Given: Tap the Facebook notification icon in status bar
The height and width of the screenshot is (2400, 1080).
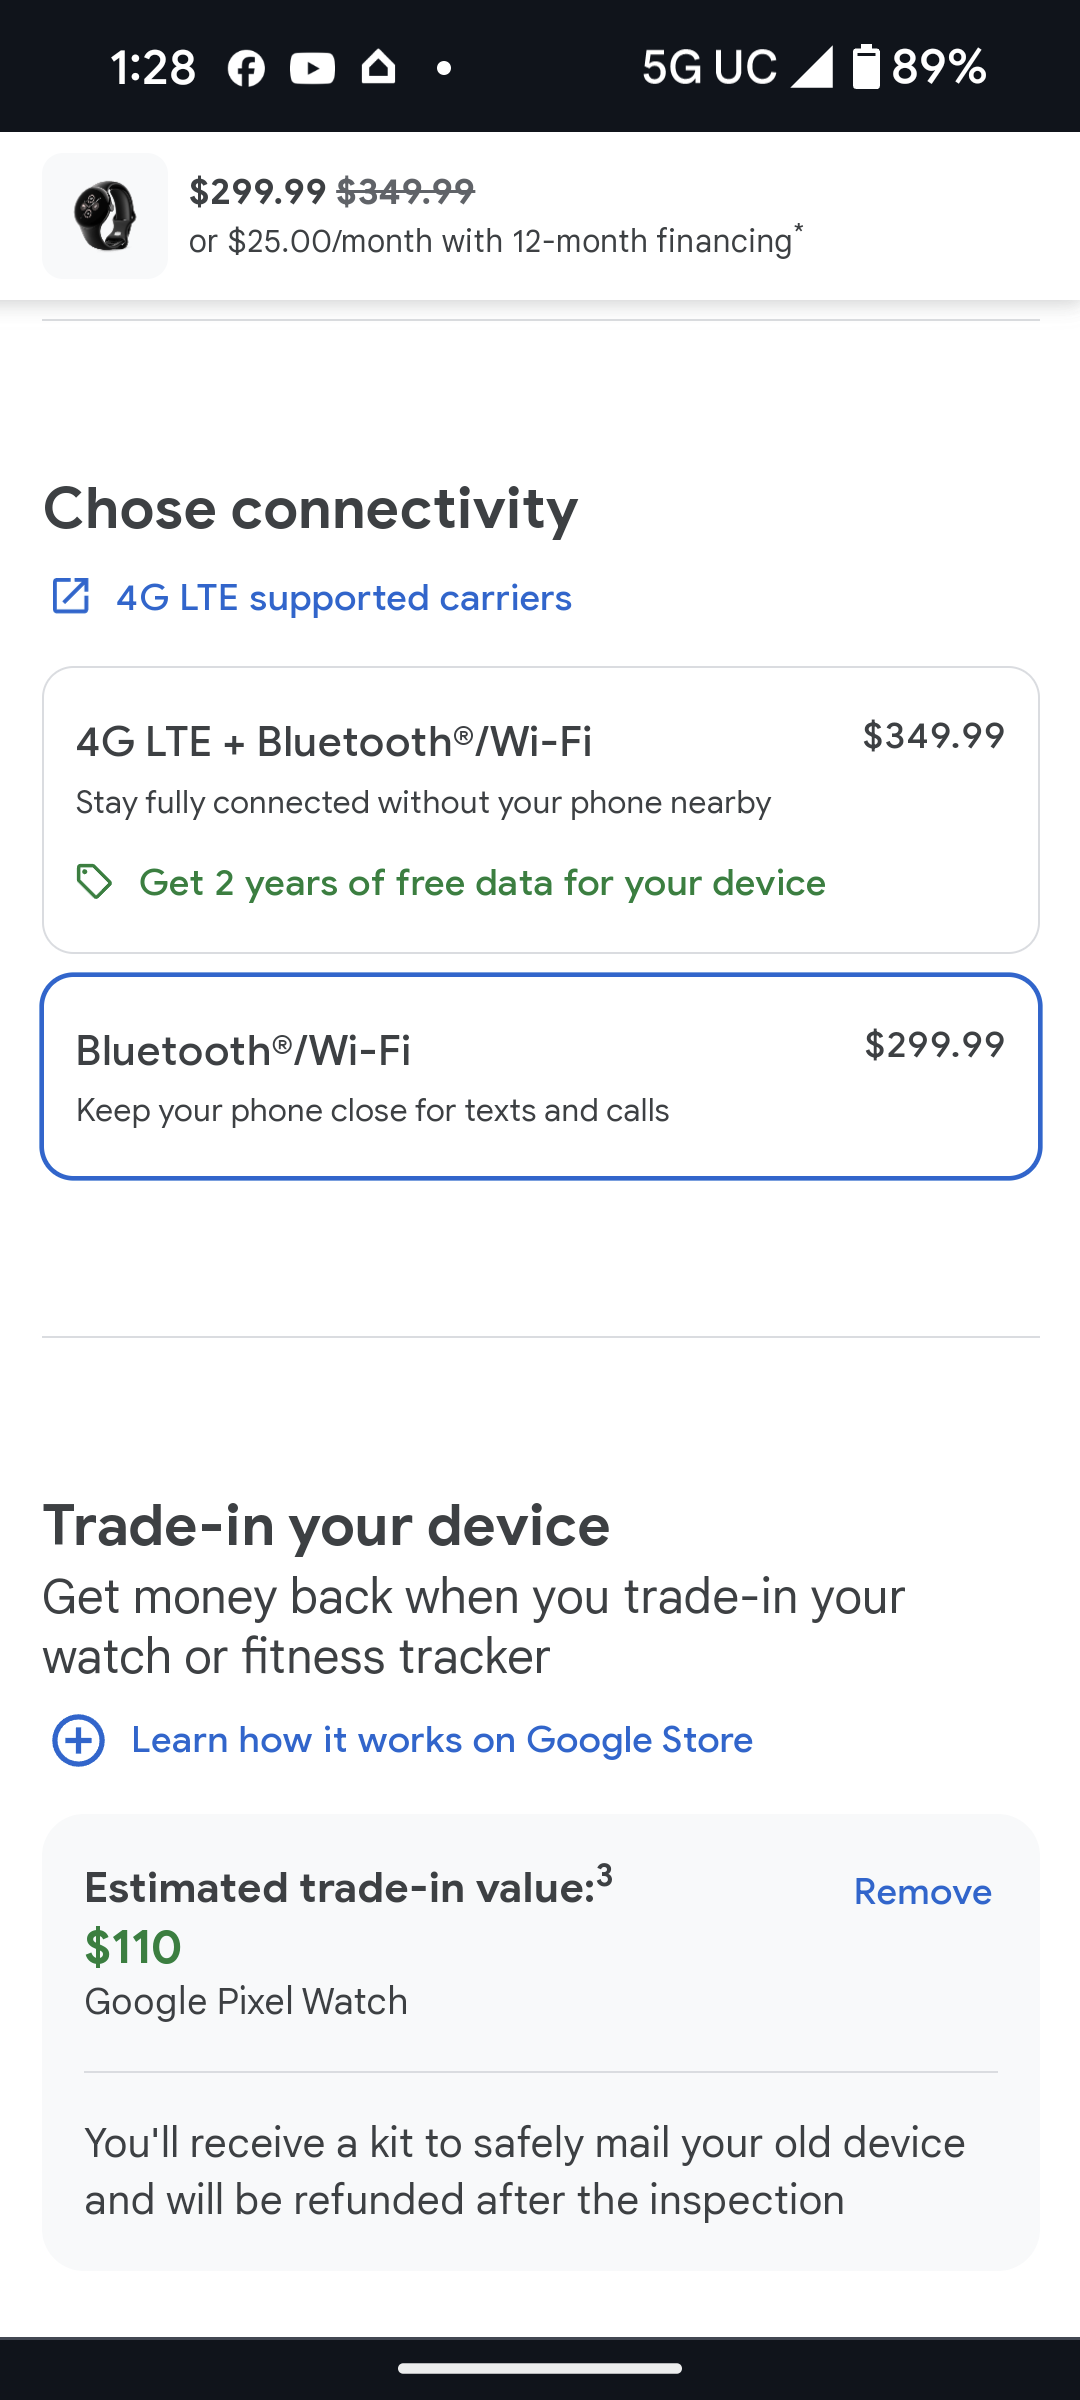Looking at the screenshot, I should tap(246, 68).
